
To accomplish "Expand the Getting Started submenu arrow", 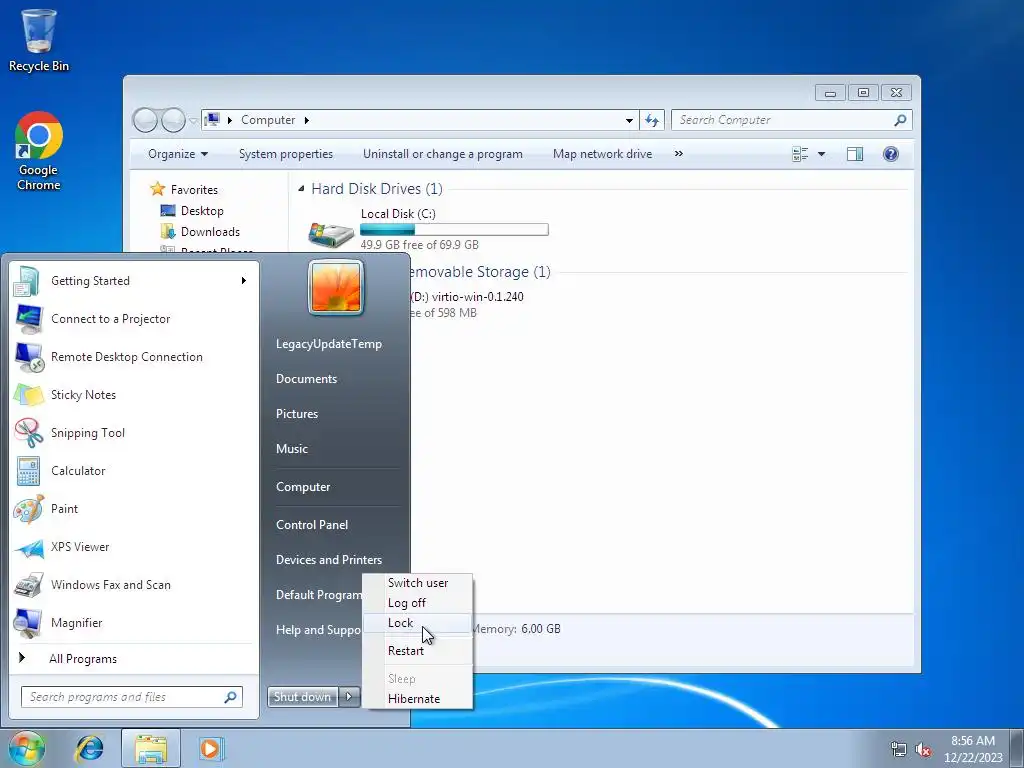I will click(x=244, y=281).
